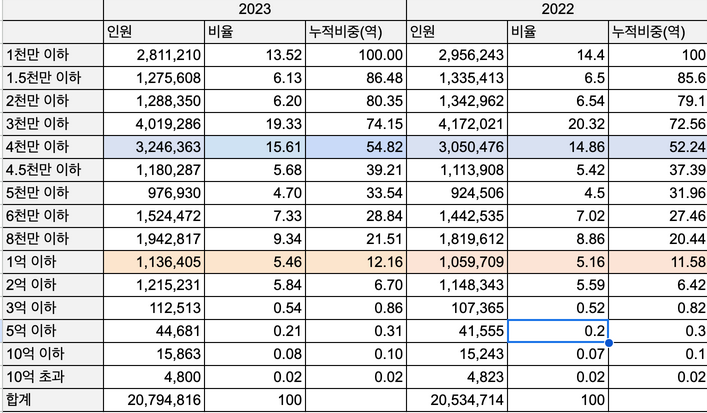Click the cell containing 44,681
The height and width of the screenshot is (413, 707).
(x=154, y=331)
